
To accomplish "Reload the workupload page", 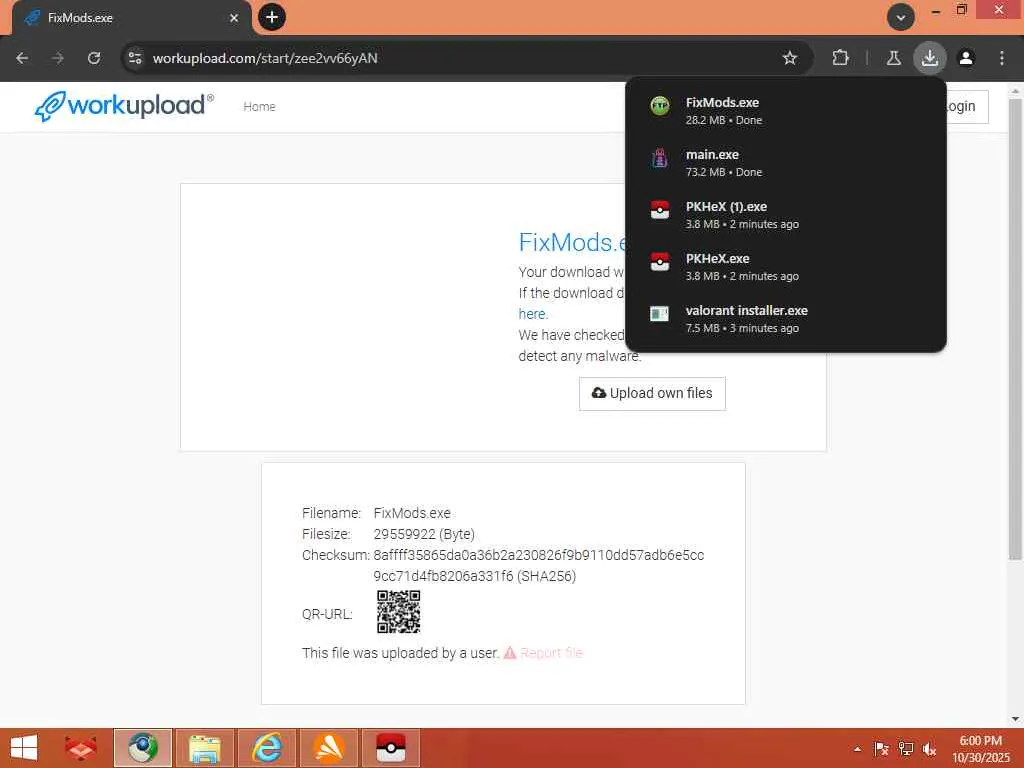I will click(x=94, y=58).
